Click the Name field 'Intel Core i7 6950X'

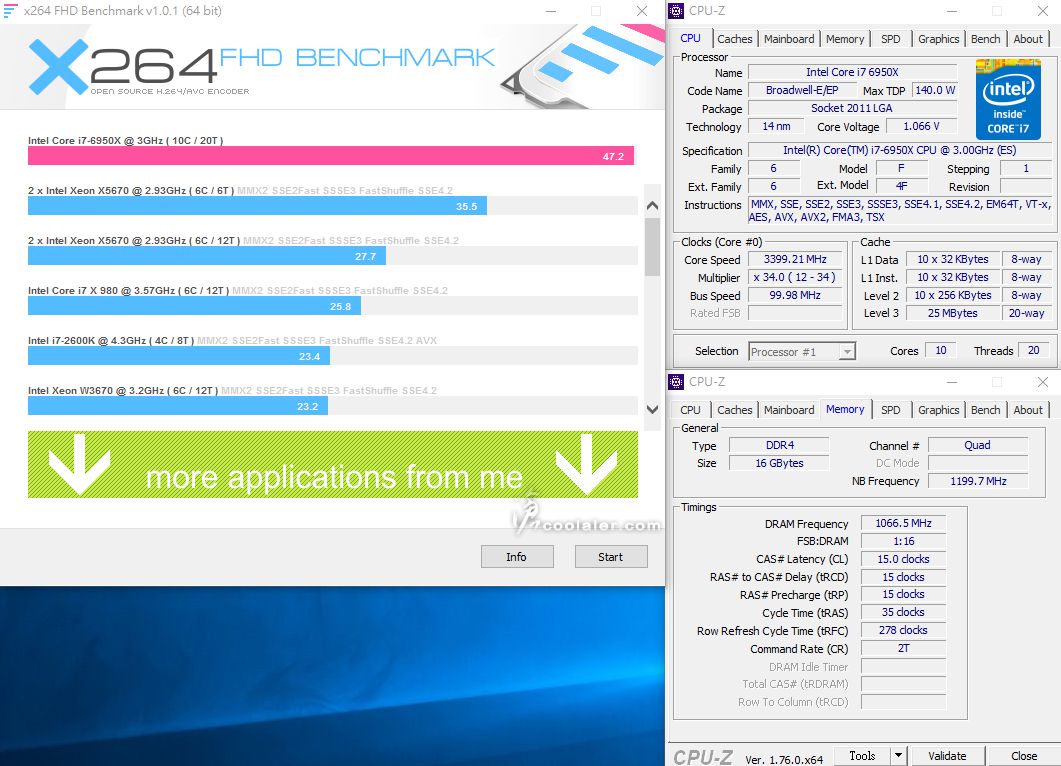point(853,72)
